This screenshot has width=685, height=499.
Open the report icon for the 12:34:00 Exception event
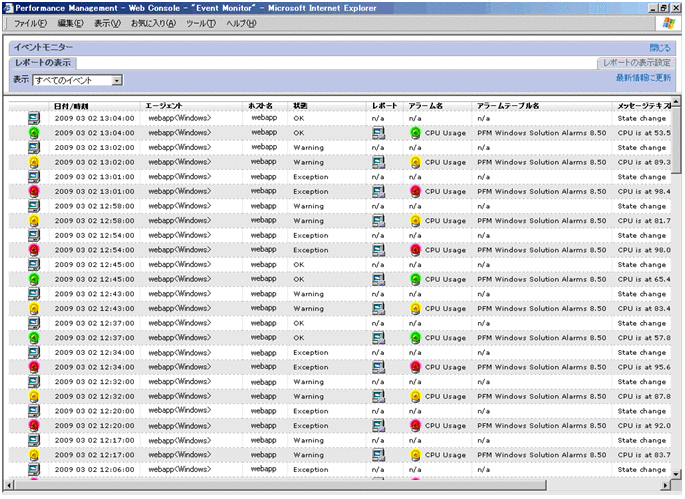(x=378, y=367)
